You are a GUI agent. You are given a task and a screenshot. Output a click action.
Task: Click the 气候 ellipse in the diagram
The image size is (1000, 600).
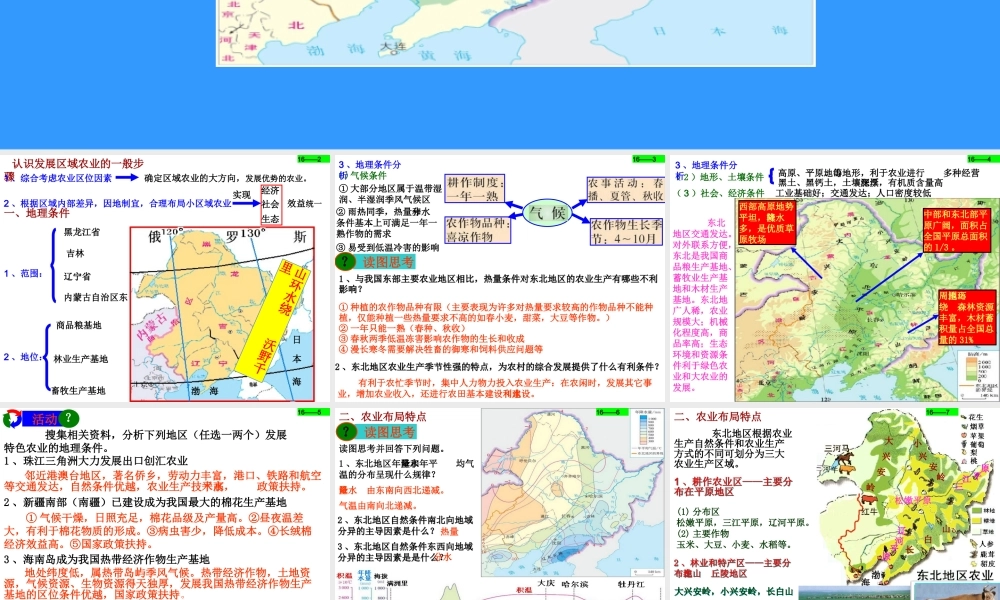click(547, 212)
